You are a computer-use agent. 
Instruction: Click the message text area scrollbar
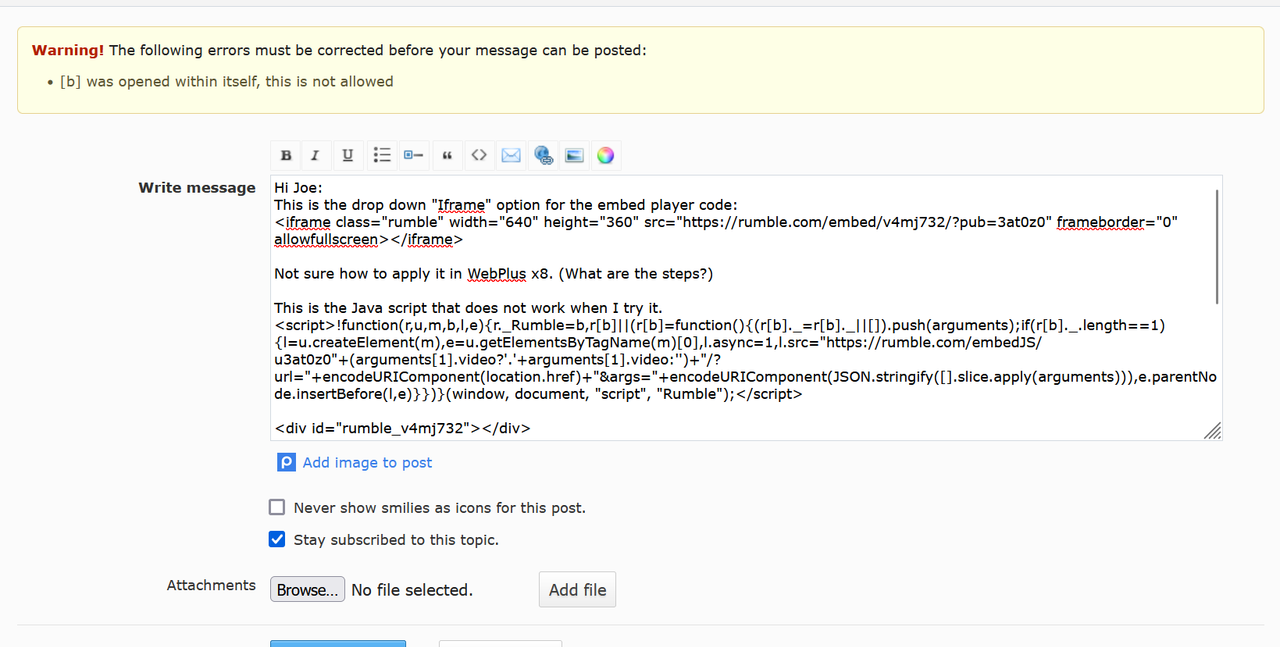tap(1216, 246)
